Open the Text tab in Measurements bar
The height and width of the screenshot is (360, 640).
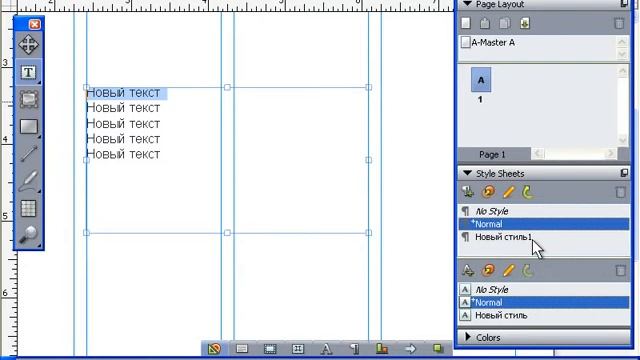click(x=242, y=349)
